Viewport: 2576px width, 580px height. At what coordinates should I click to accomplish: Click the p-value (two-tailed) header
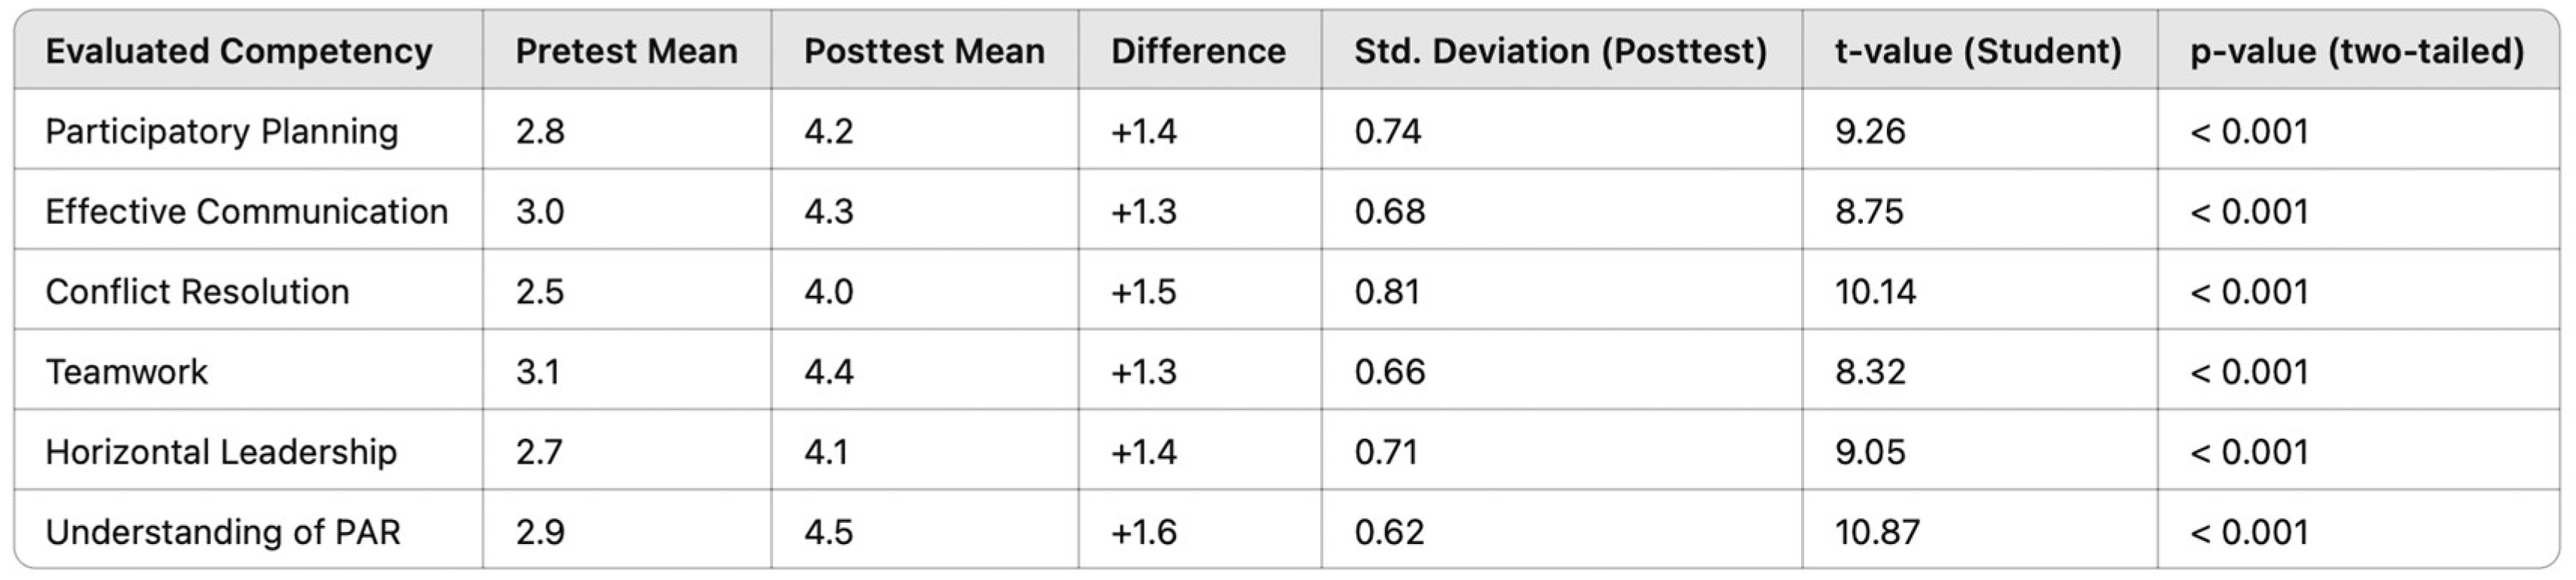(x=2357, y=51)
